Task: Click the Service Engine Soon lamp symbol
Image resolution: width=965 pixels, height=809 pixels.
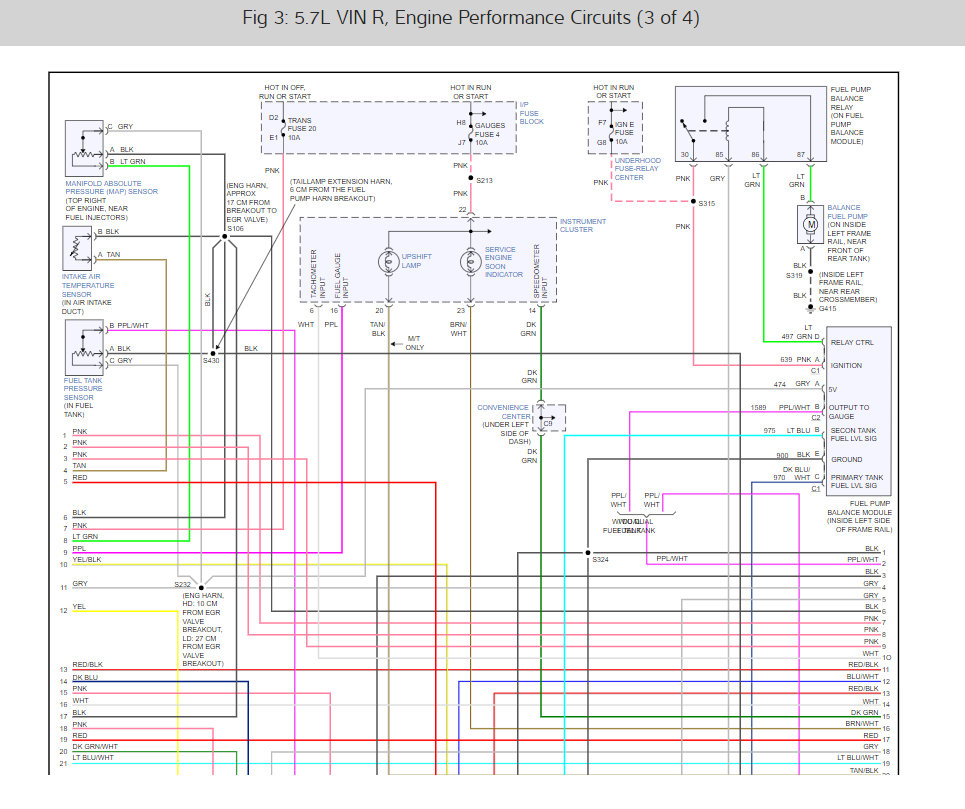Action: click(x=471, y=261)
